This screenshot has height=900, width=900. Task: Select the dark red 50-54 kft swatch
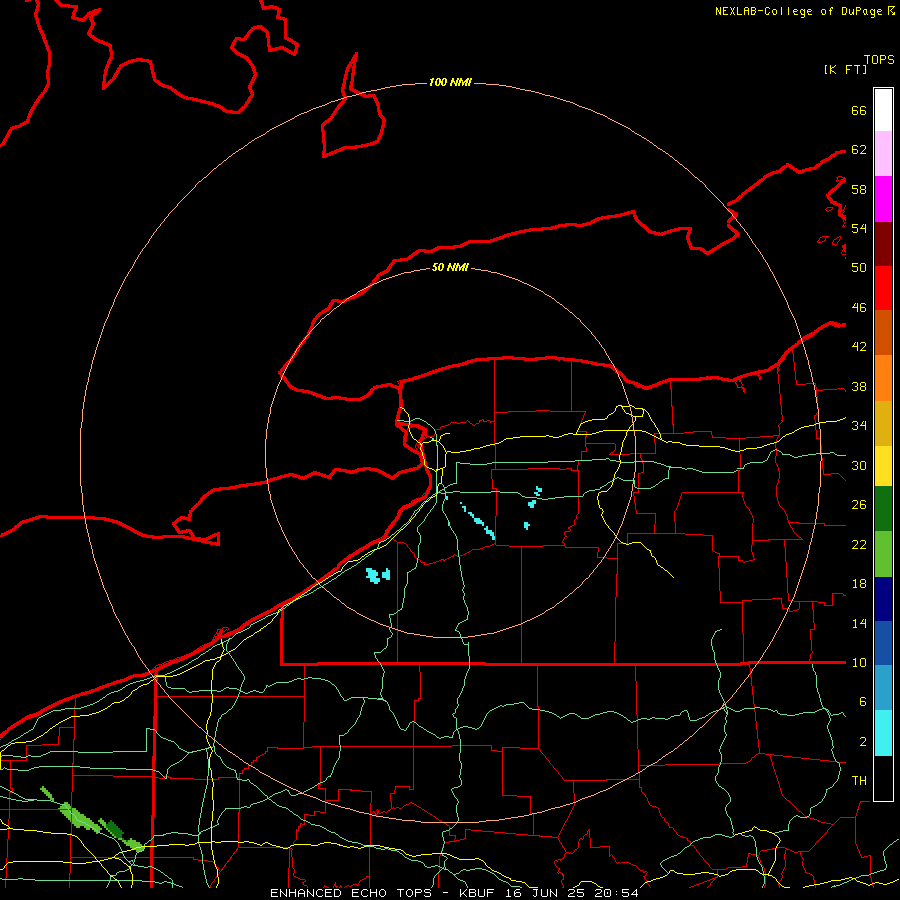(x=883, y=244)
